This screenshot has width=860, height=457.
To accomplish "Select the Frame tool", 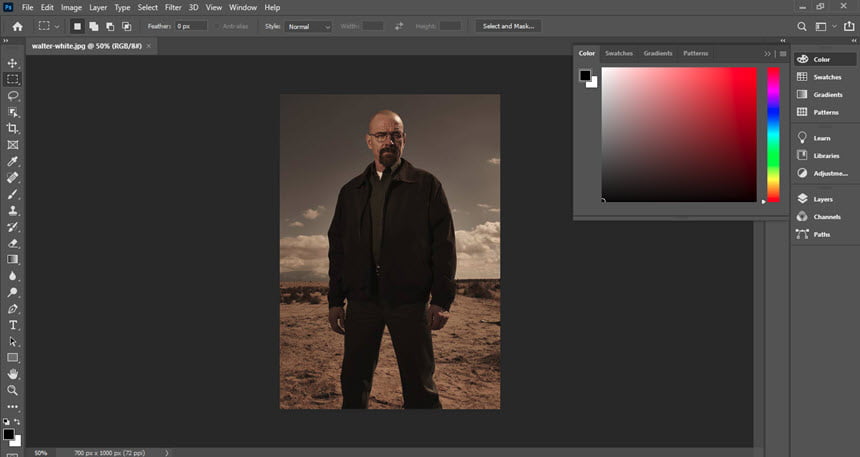I will tap(13, 145).
